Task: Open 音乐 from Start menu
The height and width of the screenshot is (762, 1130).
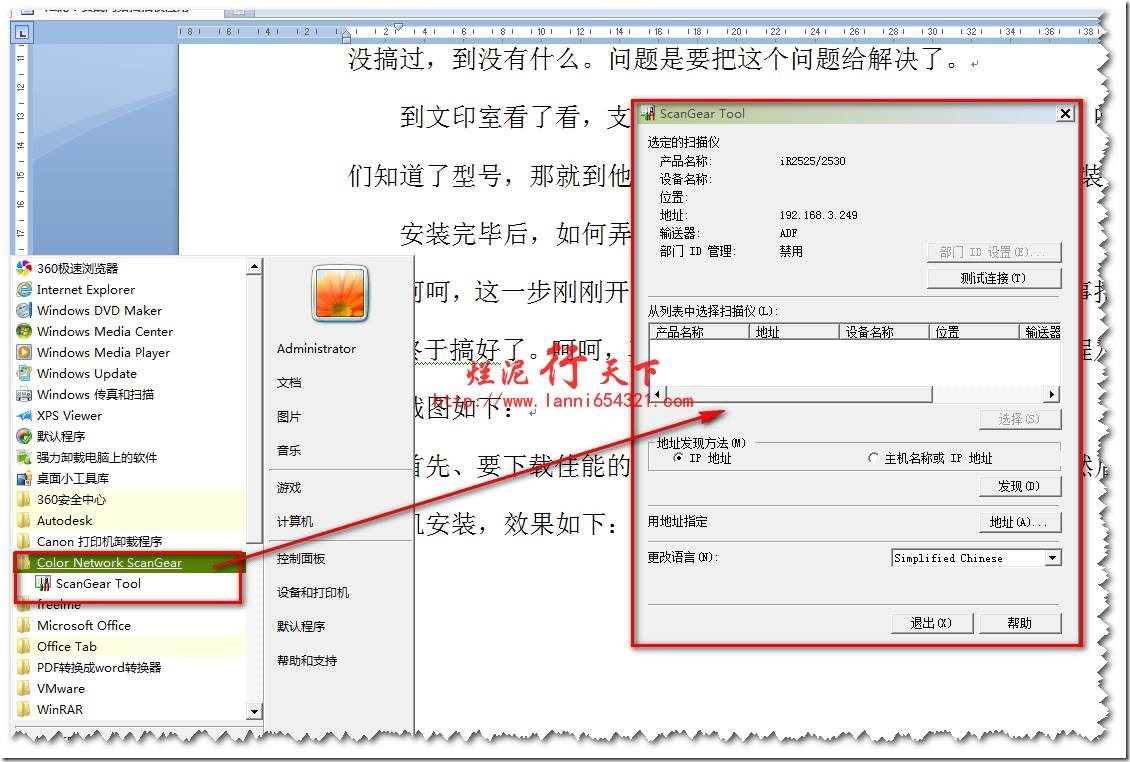Action: pyautogui.click(x=289, y=450)
